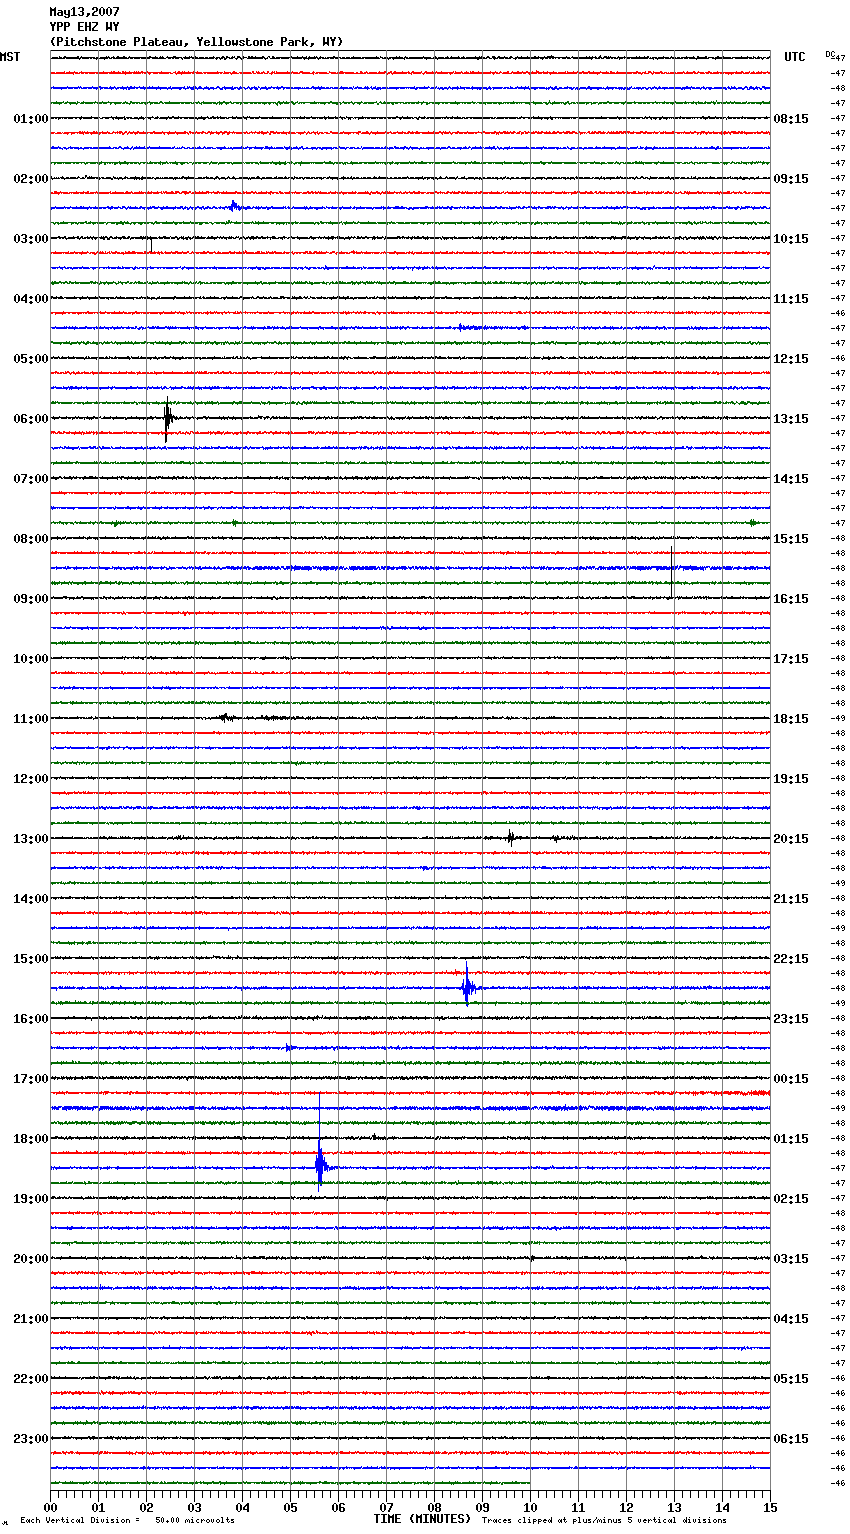Click the large blue seismic event on 18:30 trace
This screenshot has height=1534, width=850.
320,1165
